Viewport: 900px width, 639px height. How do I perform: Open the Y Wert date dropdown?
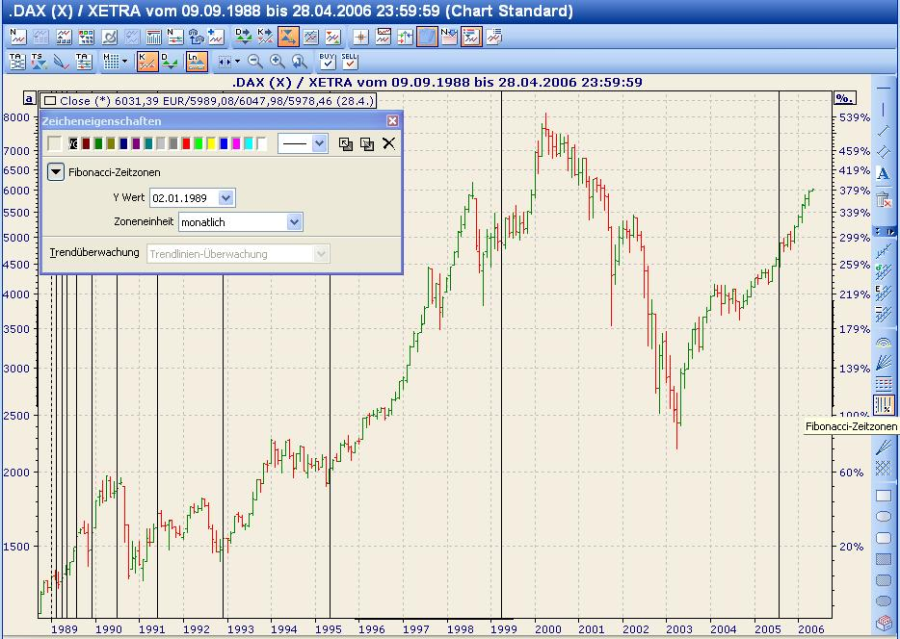(x=225, y=198)
